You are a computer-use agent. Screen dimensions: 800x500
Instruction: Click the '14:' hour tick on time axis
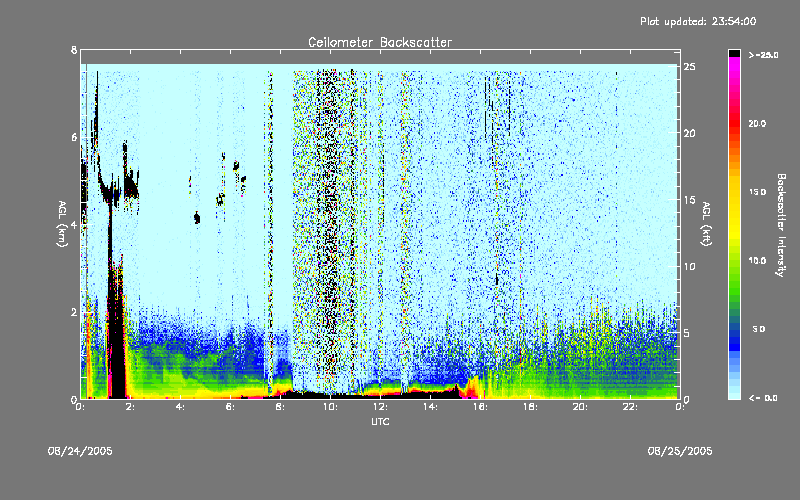(x=430, y=407)
